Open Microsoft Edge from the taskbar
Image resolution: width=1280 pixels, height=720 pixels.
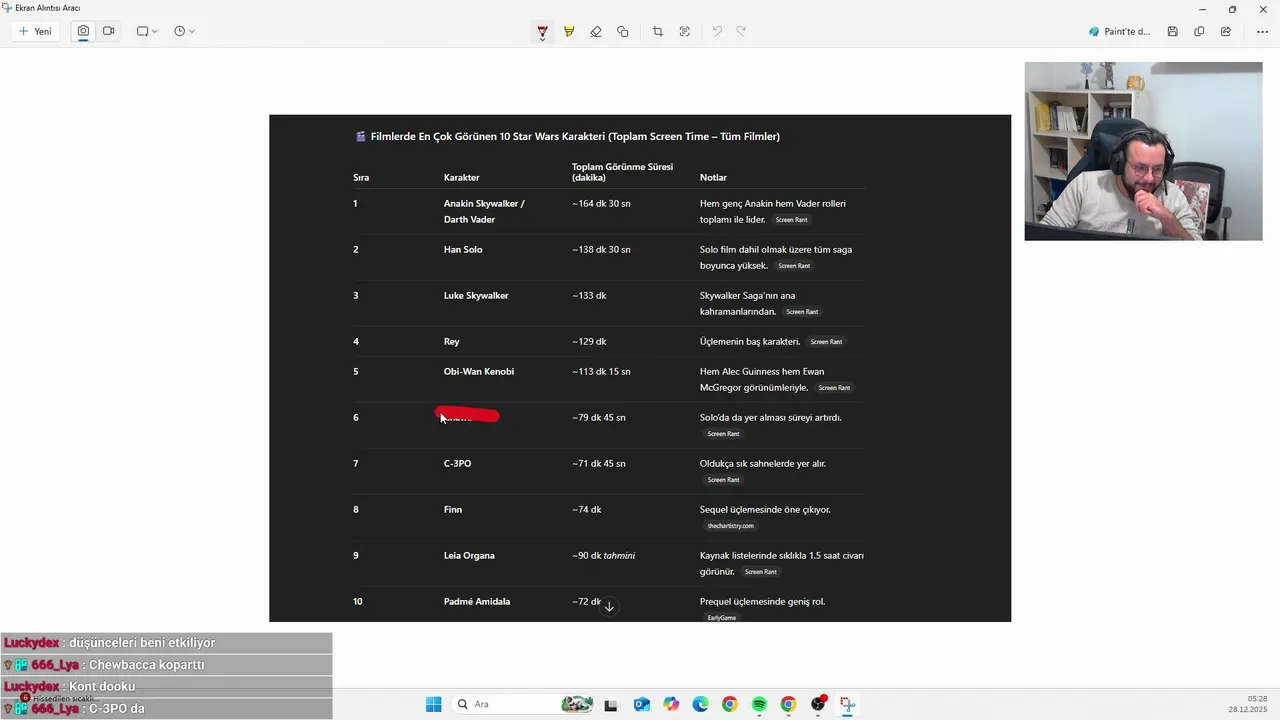700,704
